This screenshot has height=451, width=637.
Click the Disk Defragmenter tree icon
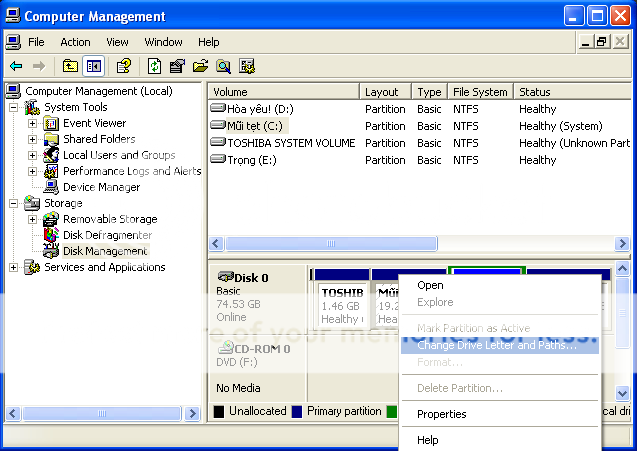pyautogui.click(x=51, y=235)
